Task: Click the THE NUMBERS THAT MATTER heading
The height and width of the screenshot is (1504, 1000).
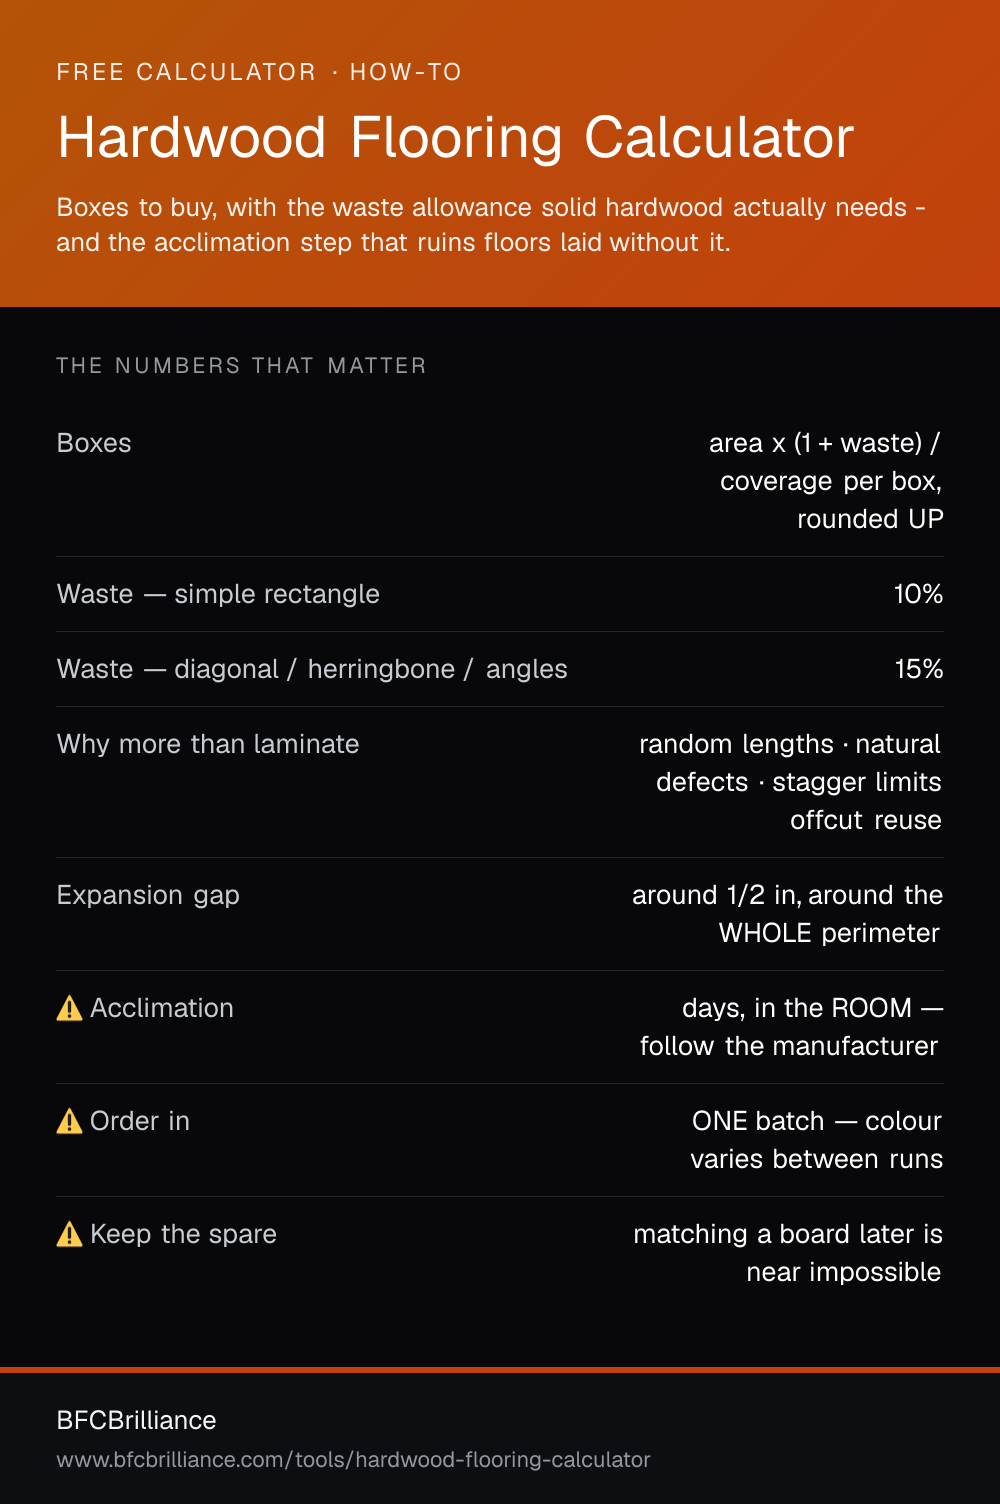Action: point(241,366)
